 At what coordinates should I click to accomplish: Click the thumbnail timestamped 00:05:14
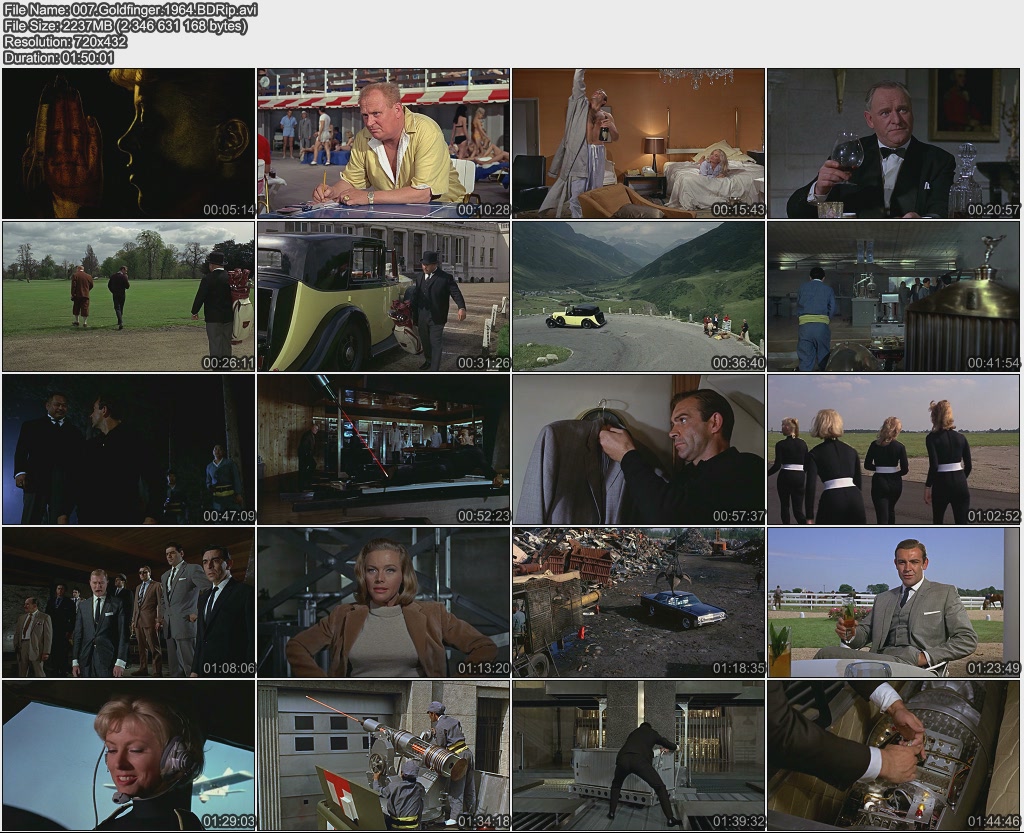[129, 143]
